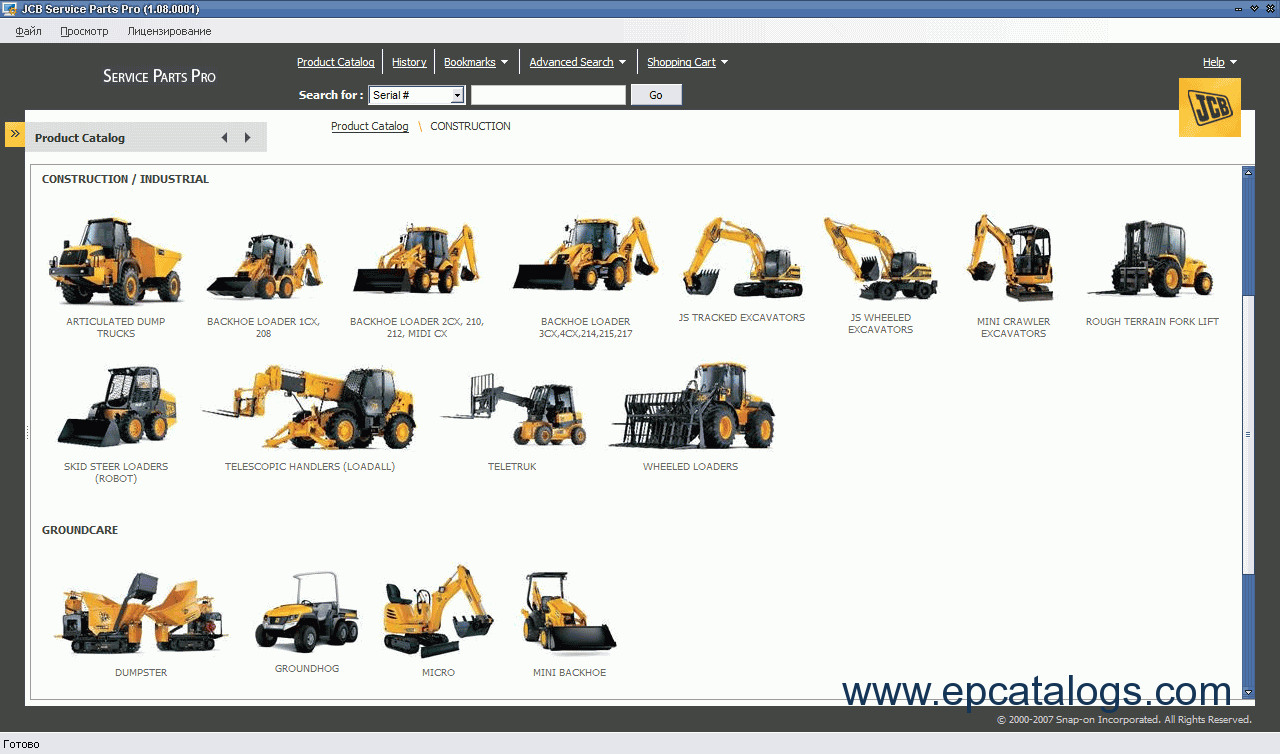
Task: Click the MICRO label
Action: (438, 673)
